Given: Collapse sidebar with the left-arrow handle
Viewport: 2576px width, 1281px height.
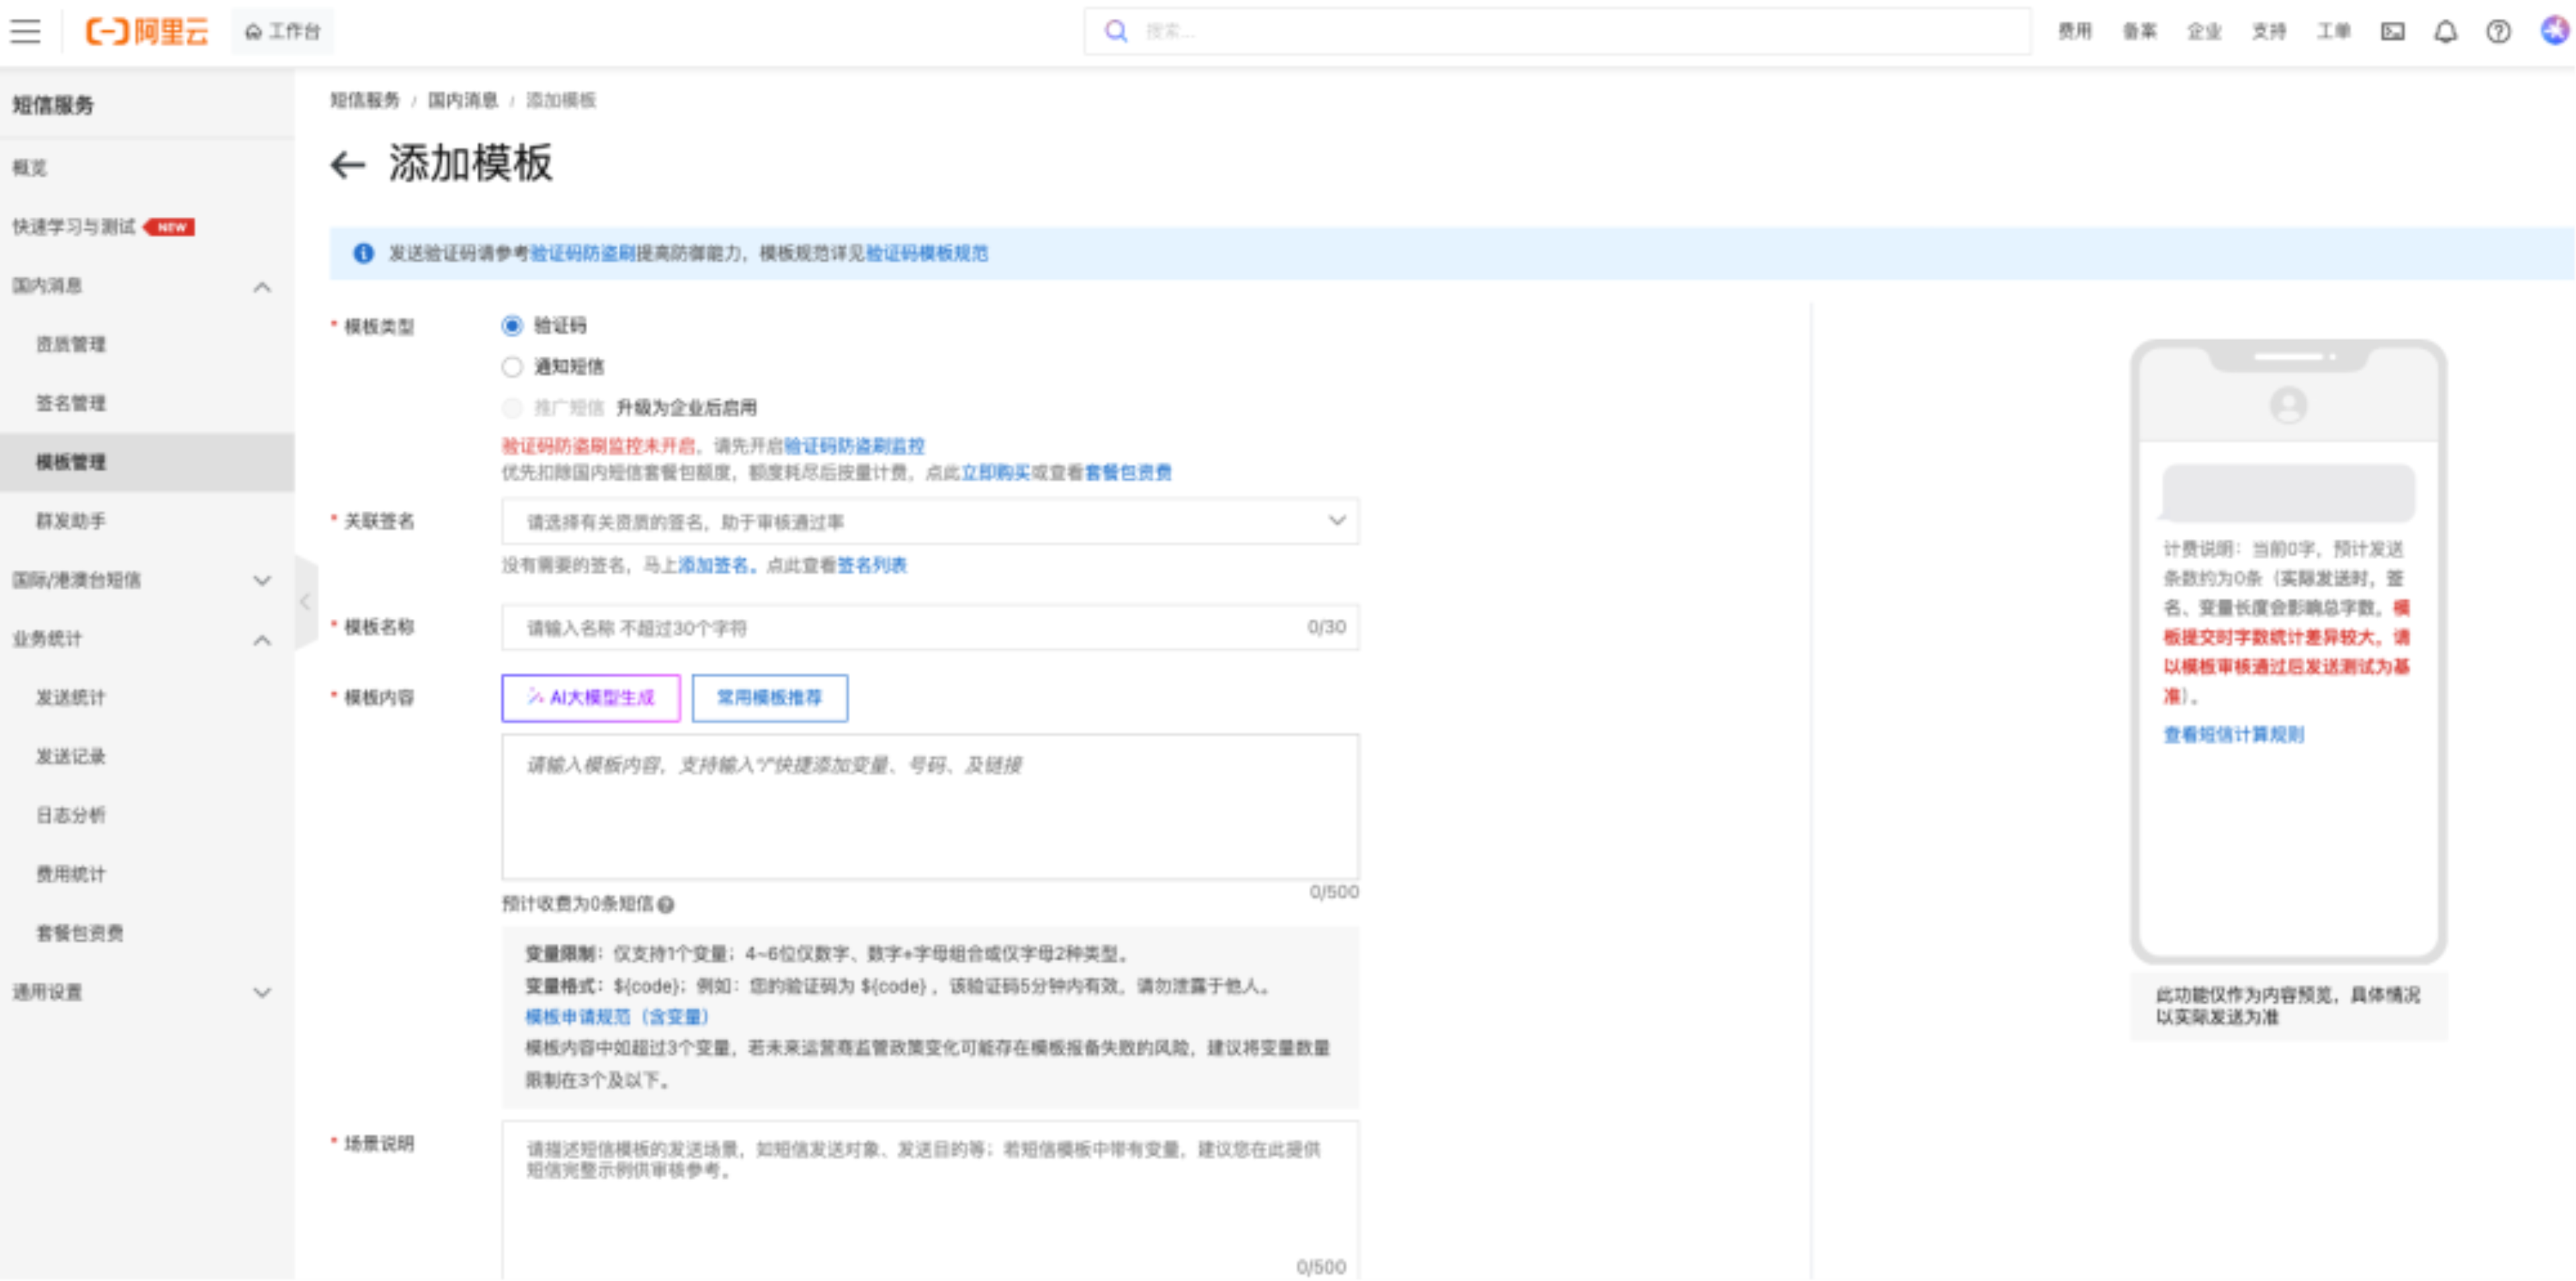Looking at the screenshot, I should coord(305,601).
